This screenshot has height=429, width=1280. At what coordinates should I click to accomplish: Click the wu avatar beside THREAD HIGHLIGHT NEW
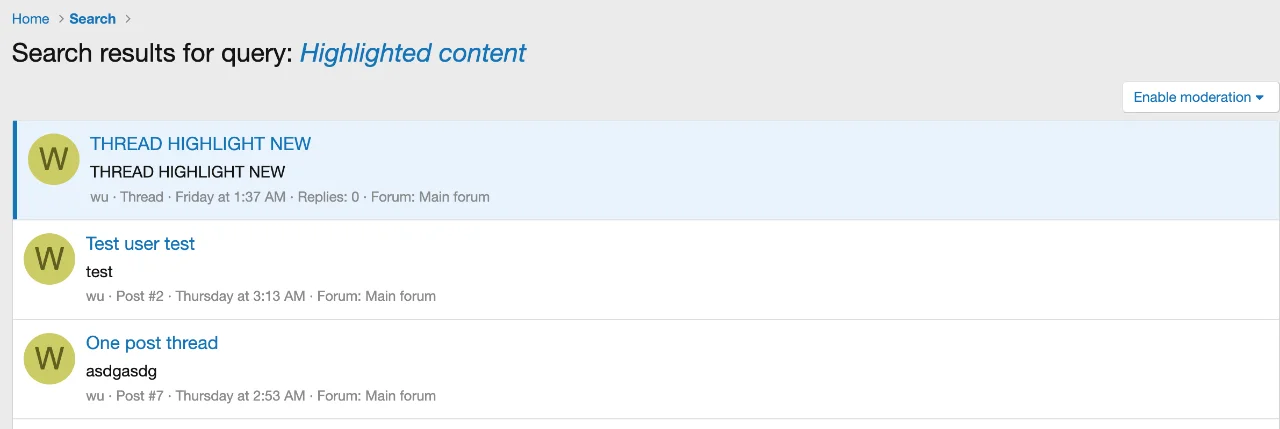[x=53, y=159]
